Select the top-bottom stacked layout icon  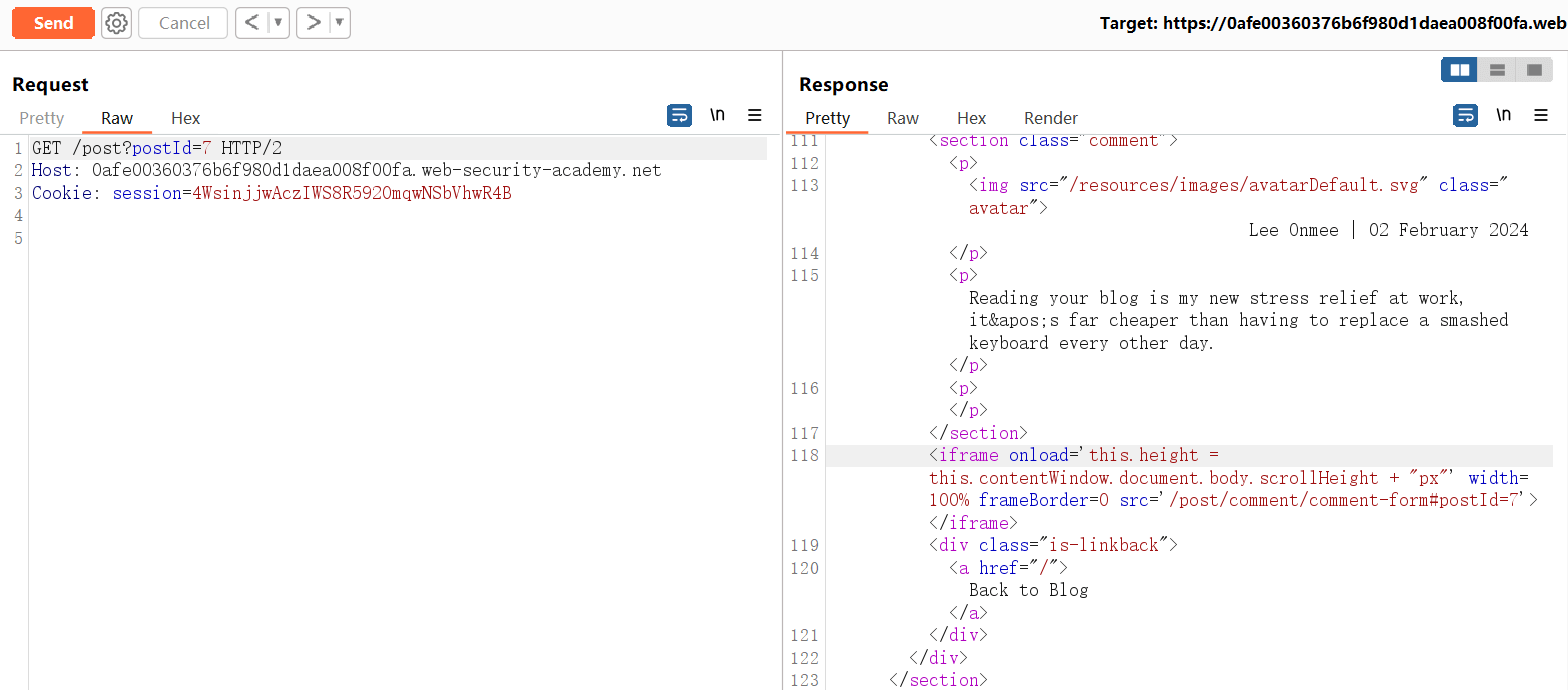1497,70
